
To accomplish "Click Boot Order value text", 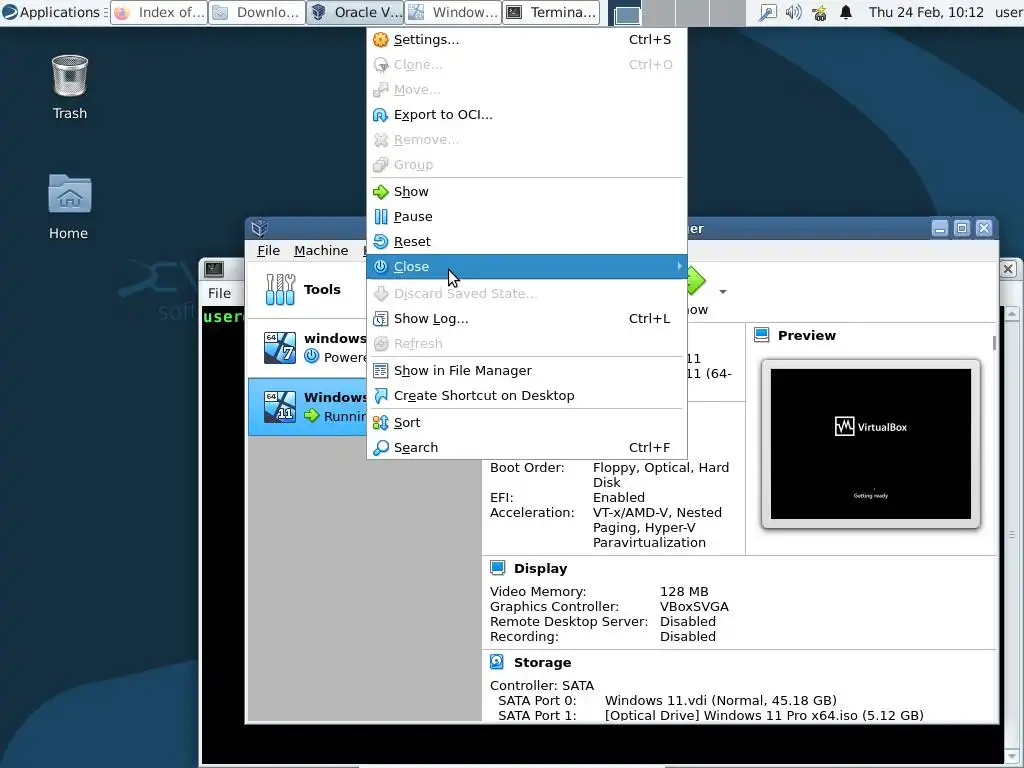I will (661, 475).
